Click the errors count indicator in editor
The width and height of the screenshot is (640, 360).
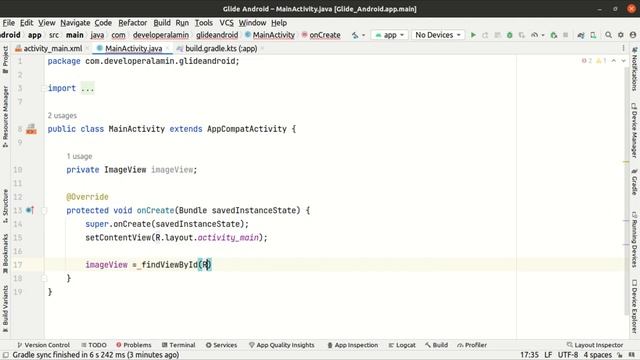pyautogui.click(x=587, y=61)
